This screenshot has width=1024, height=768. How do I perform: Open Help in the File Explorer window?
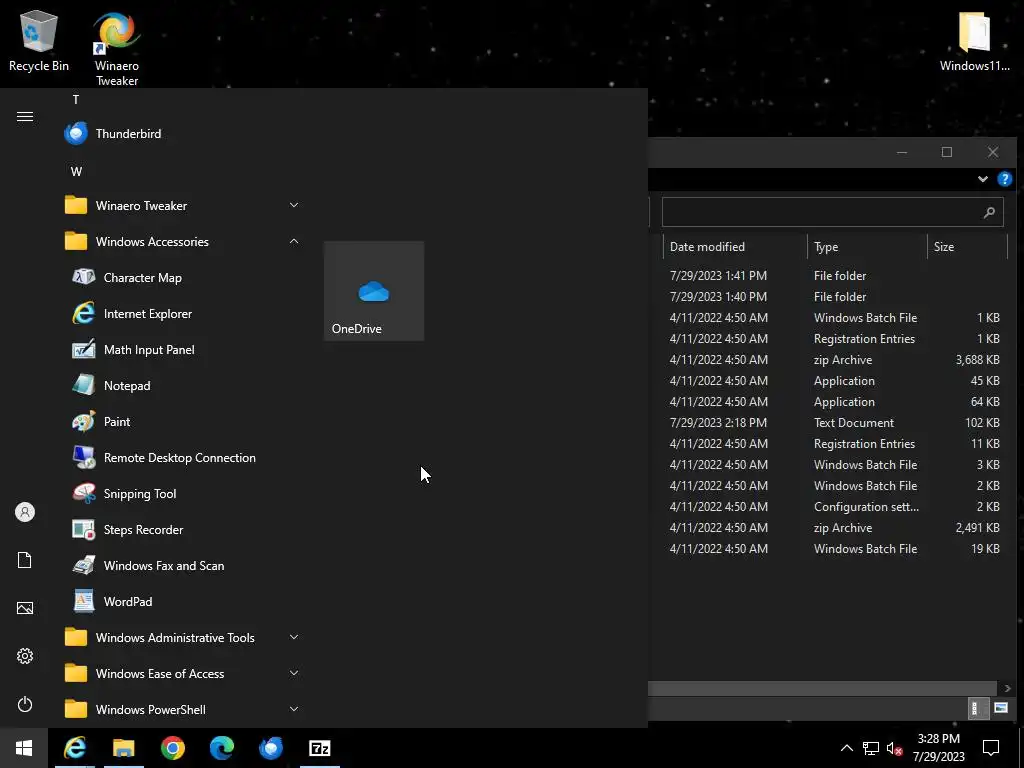tap(1005, 178)
